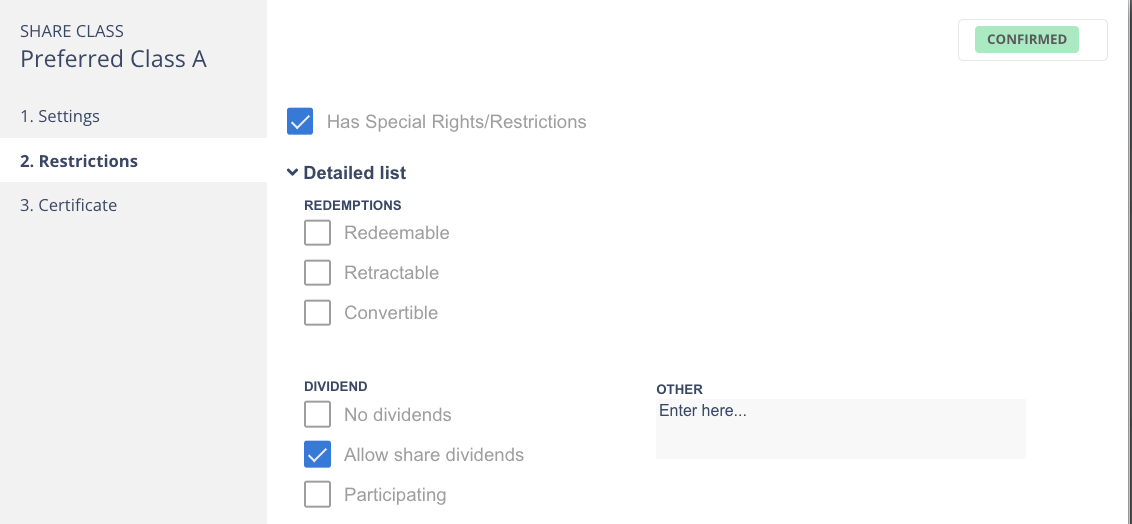Uncheck Has Special Rights/Restrictions checkbox

point(300,122)
